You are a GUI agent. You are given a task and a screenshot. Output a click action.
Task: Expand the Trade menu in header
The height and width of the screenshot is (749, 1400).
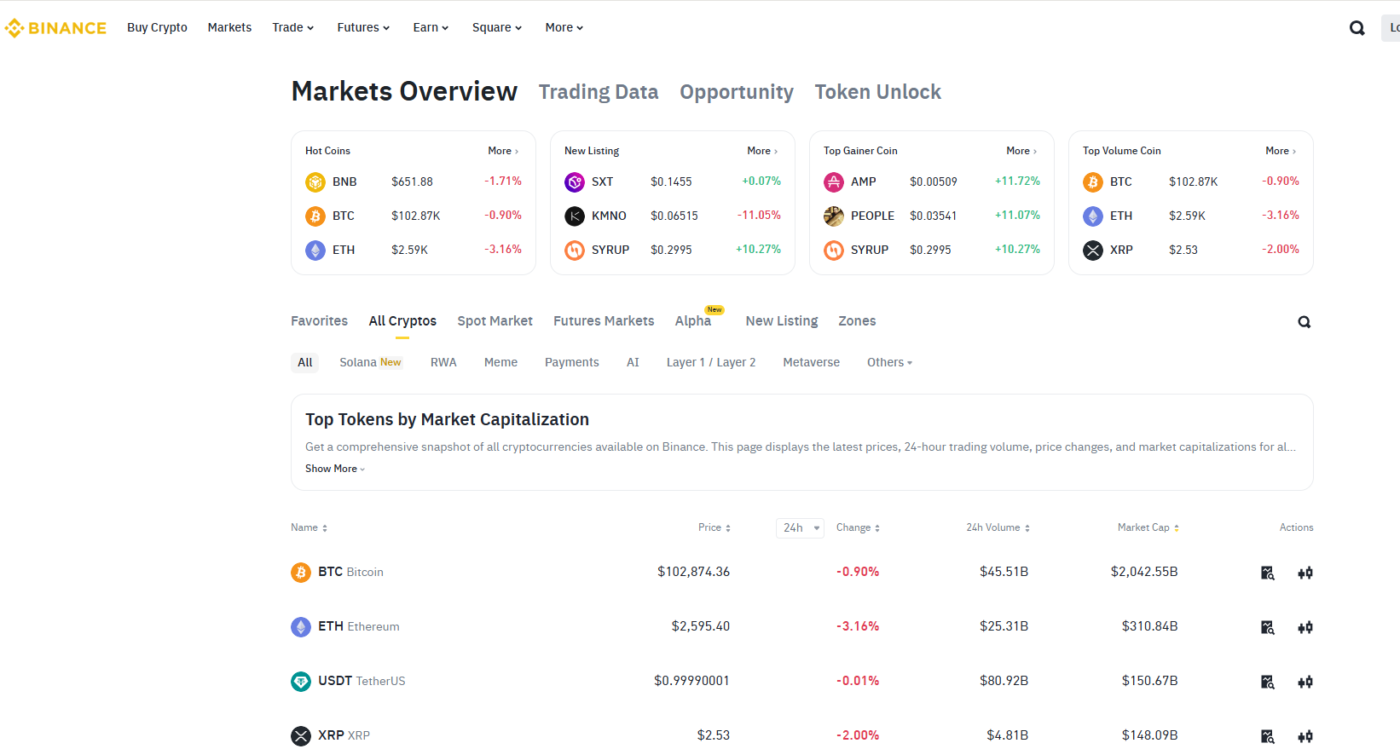(293, 28)
